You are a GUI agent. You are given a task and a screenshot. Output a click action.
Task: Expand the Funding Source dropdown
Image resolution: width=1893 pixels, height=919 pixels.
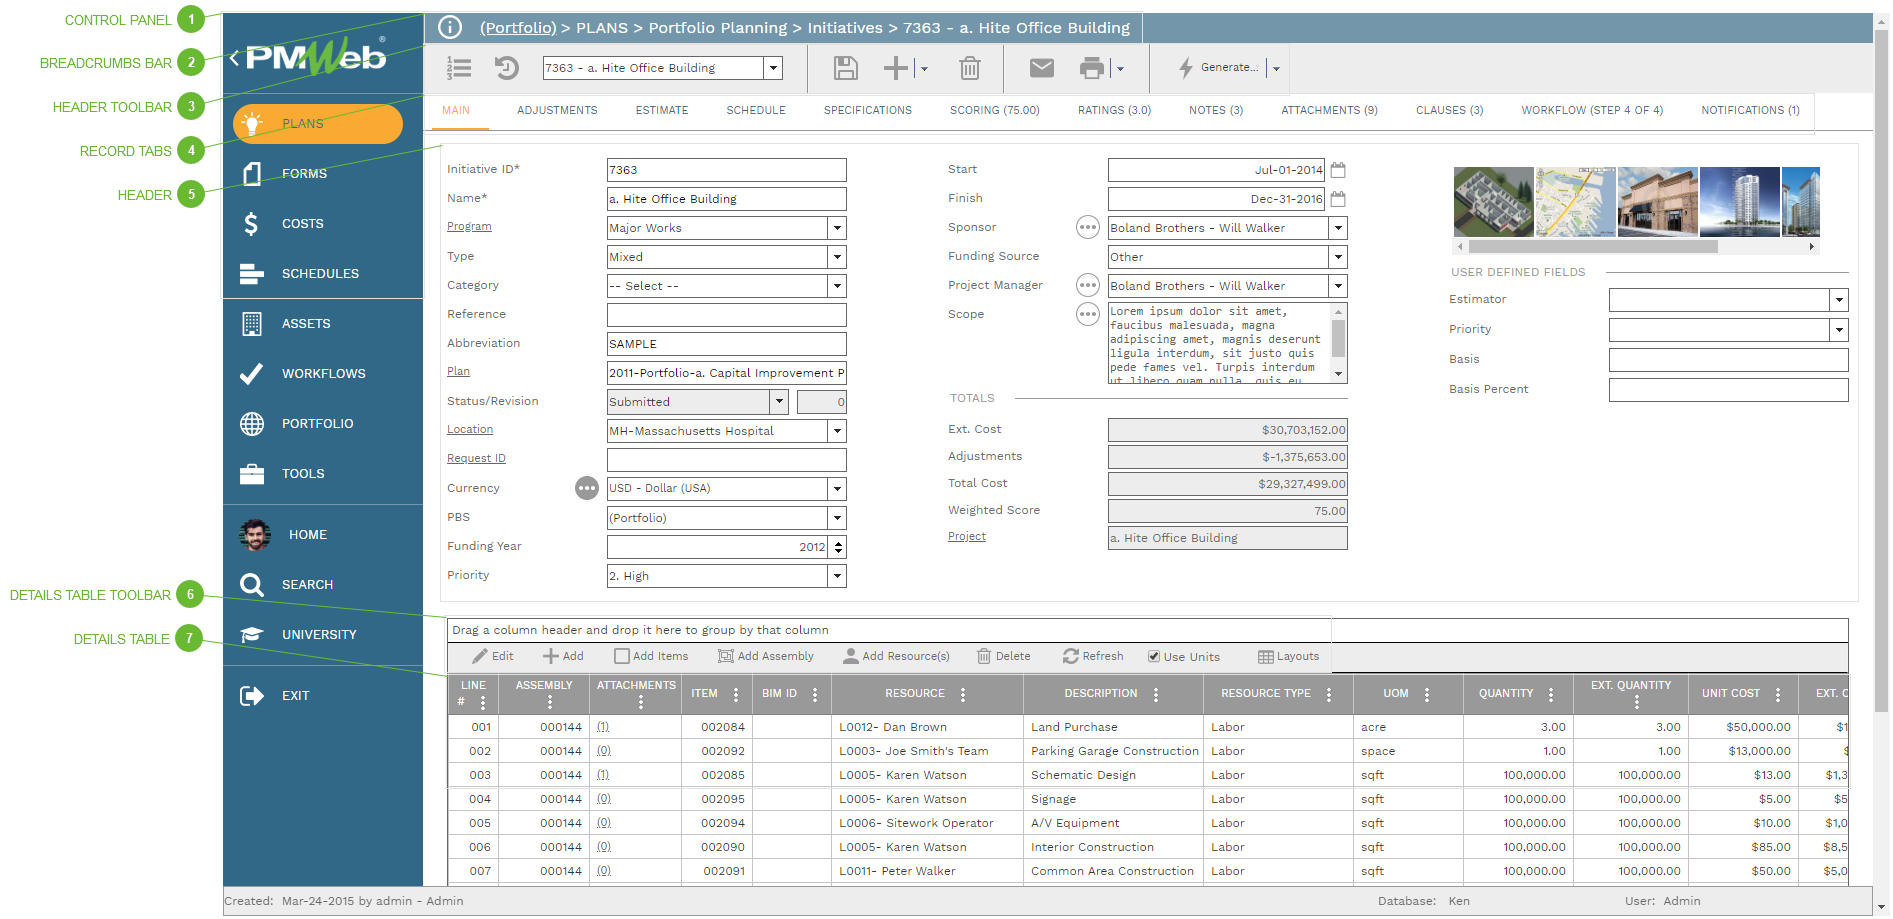[x=1338, y=257]
